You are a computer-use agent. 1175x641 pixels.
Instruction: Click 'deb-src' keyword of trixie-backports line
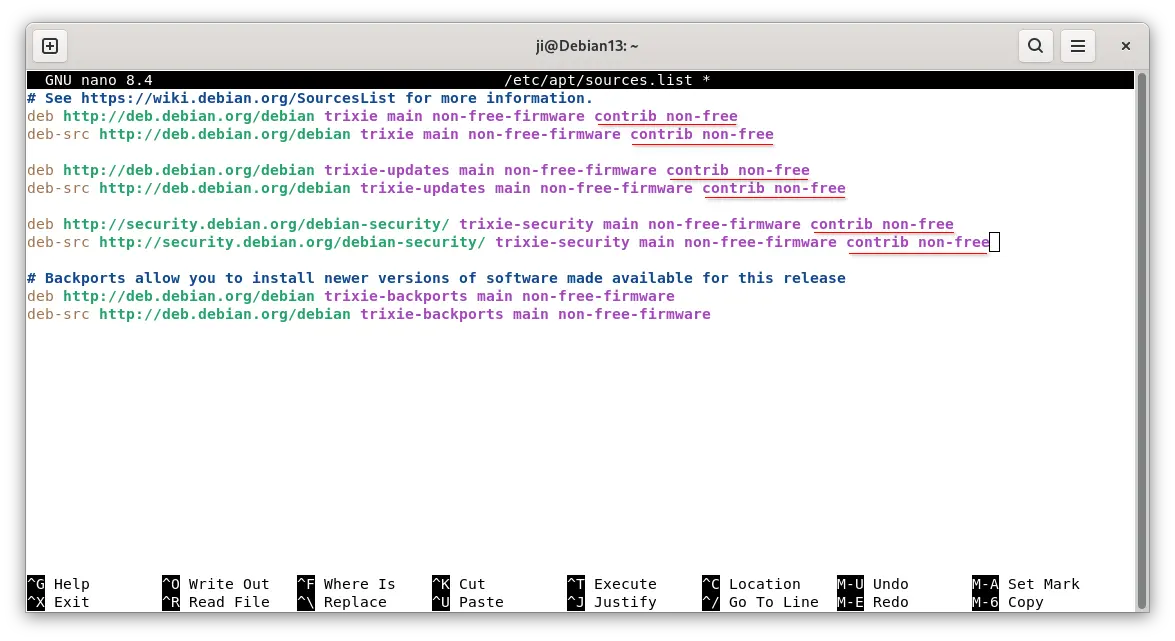[58, 314]
